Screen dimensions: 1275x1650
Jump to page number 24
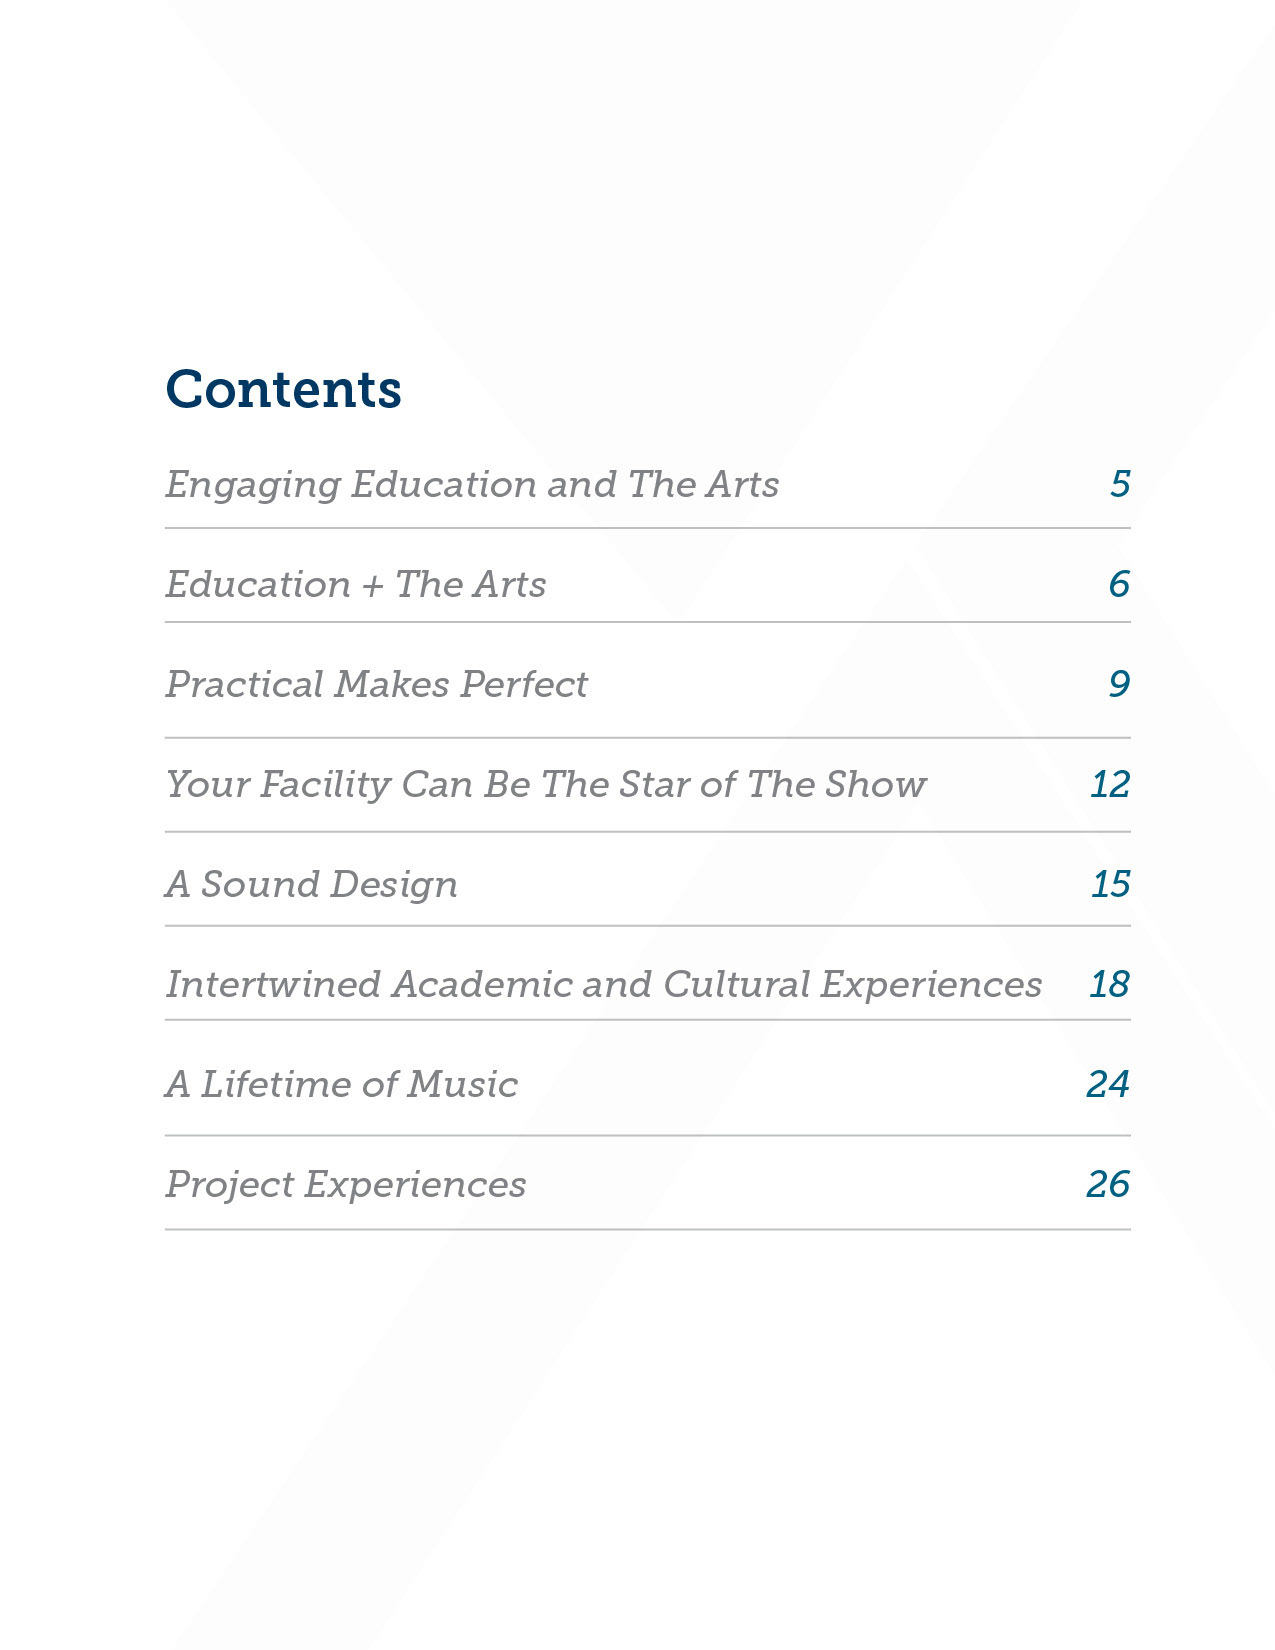[x=1108, y=1084]
